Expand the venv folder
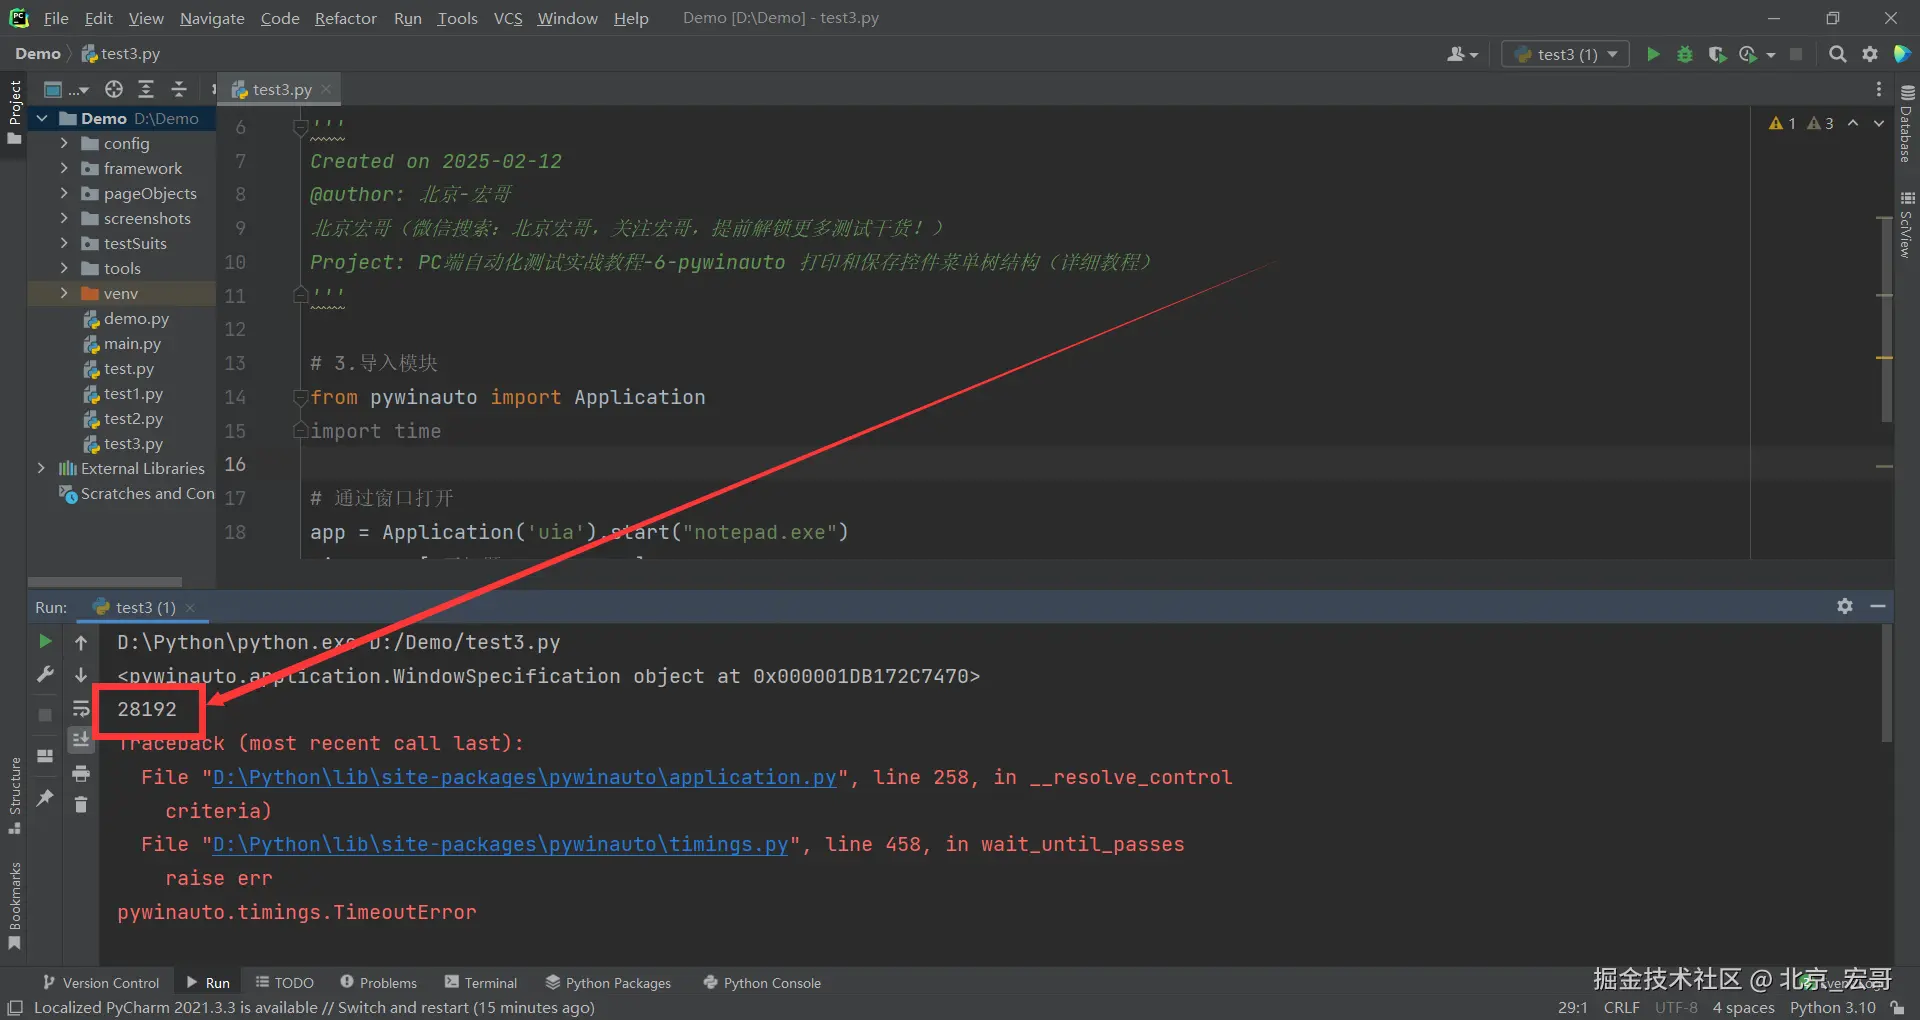 [x=64, y=293]
